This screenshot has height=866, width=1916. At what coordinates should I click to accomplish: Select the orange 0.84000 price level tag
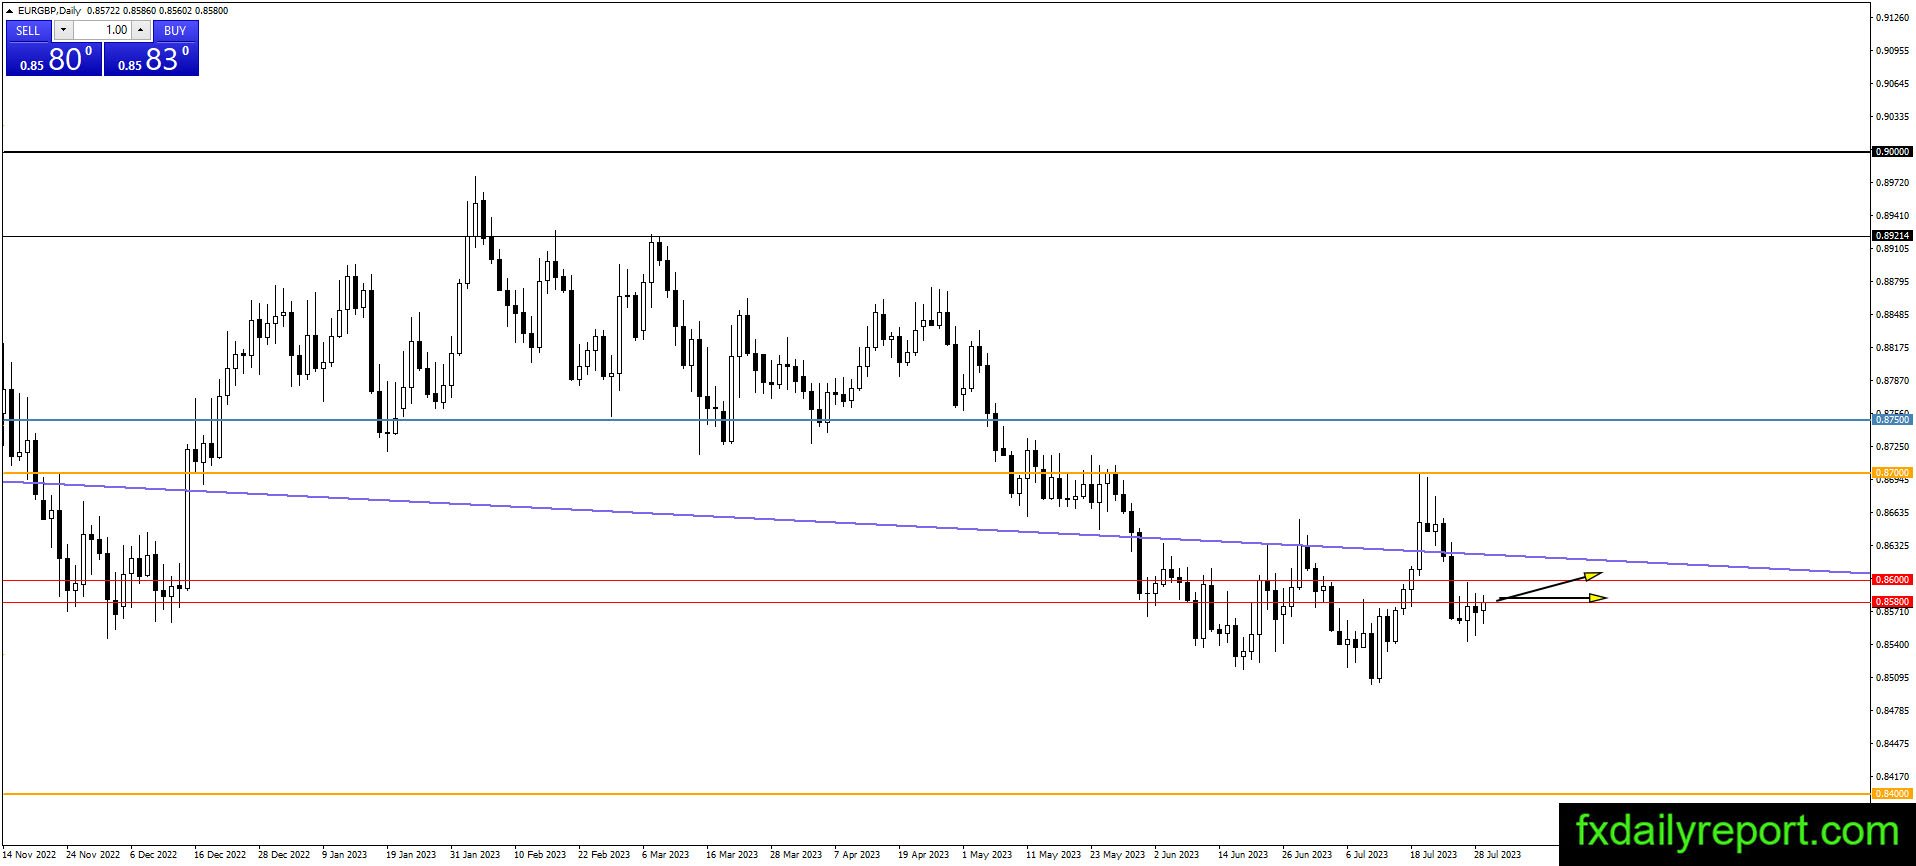1891,794
